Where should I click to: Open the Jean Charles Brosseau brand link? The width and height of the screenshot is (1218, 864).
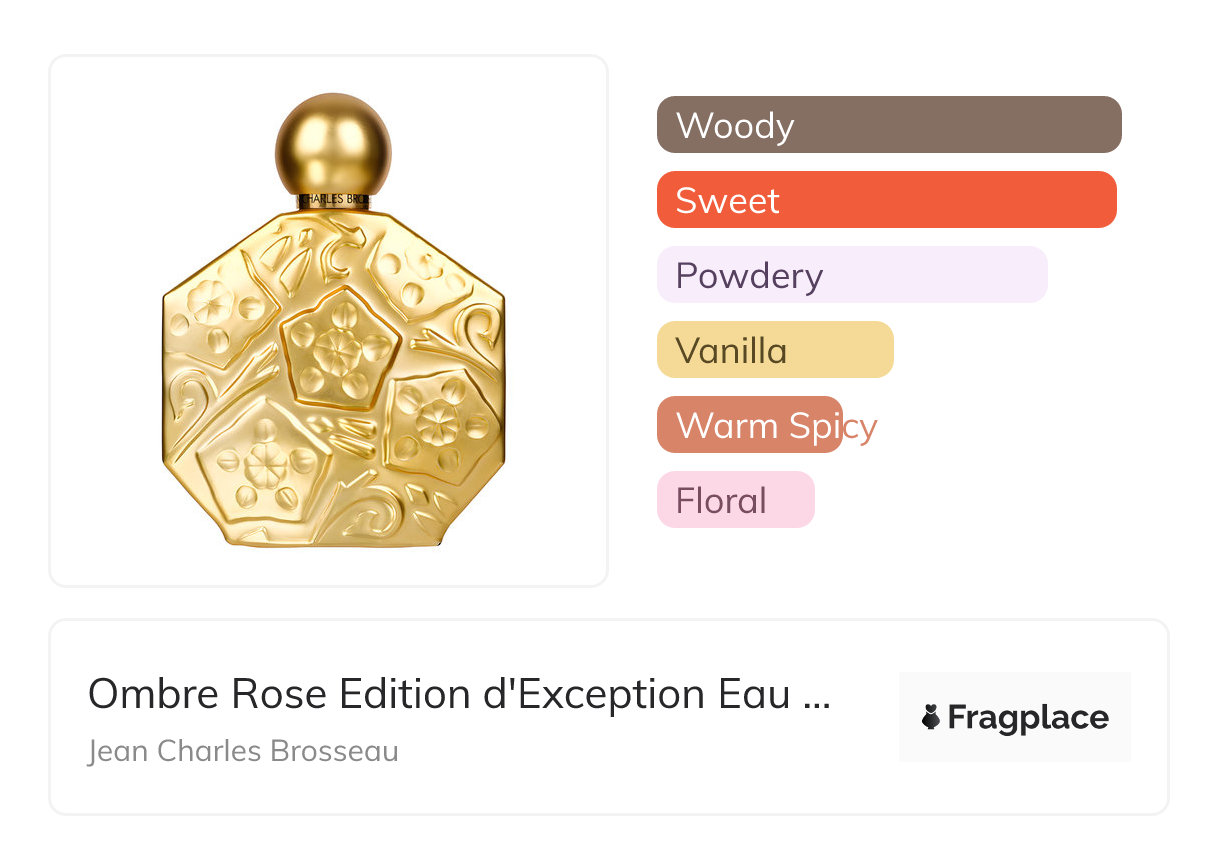click(x=243, y=750)
